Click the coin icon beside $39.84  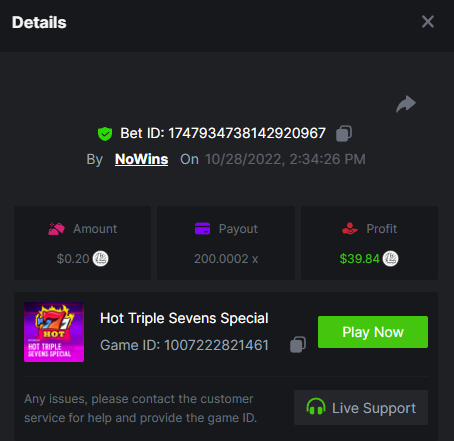(390, 259)
